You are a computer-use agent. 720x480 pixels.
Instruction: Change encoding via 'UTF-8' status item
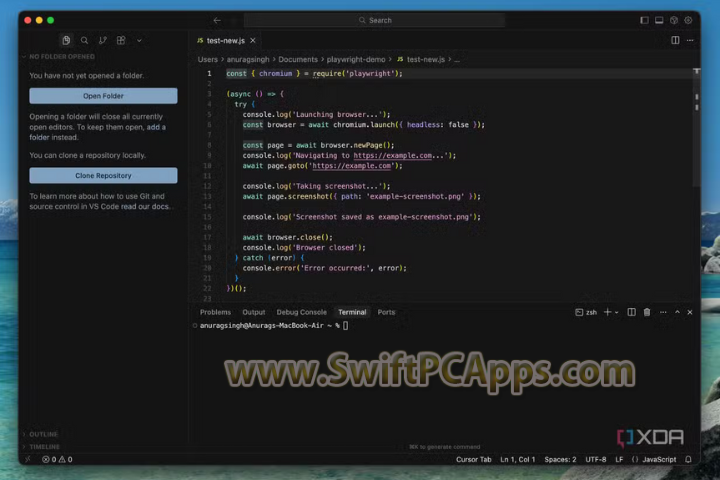tap(596, 459)
